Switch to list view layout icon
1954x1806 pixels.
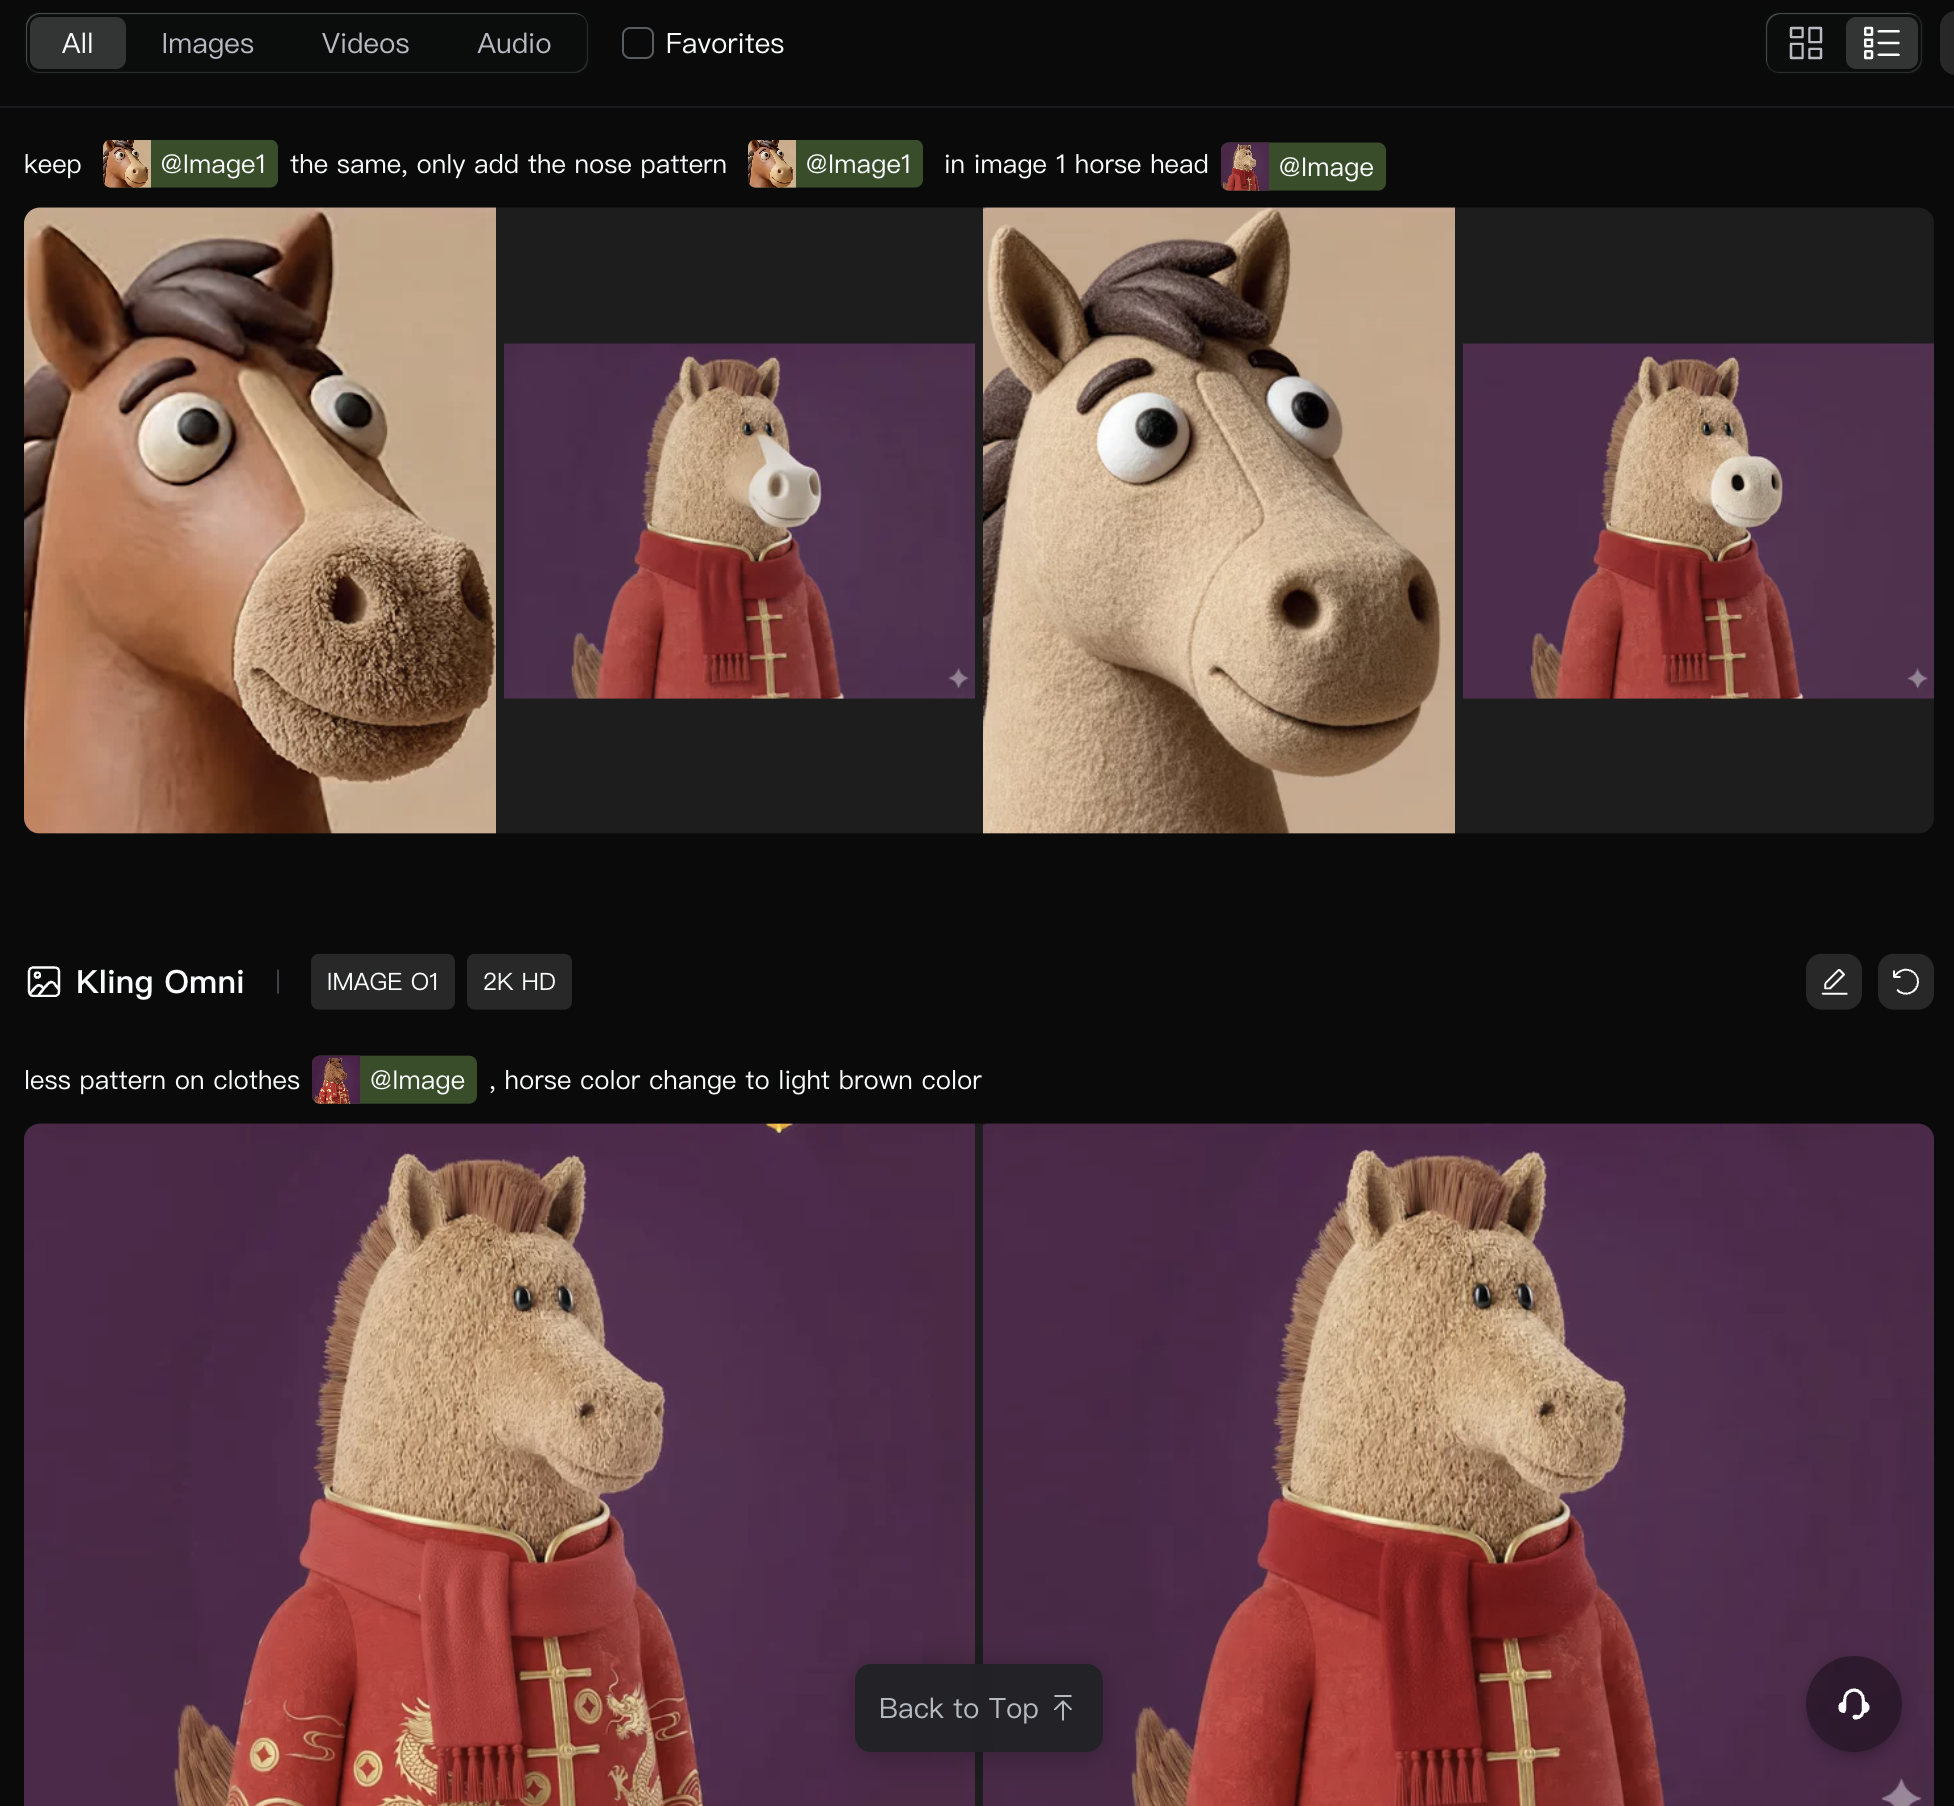[1881, 43]
